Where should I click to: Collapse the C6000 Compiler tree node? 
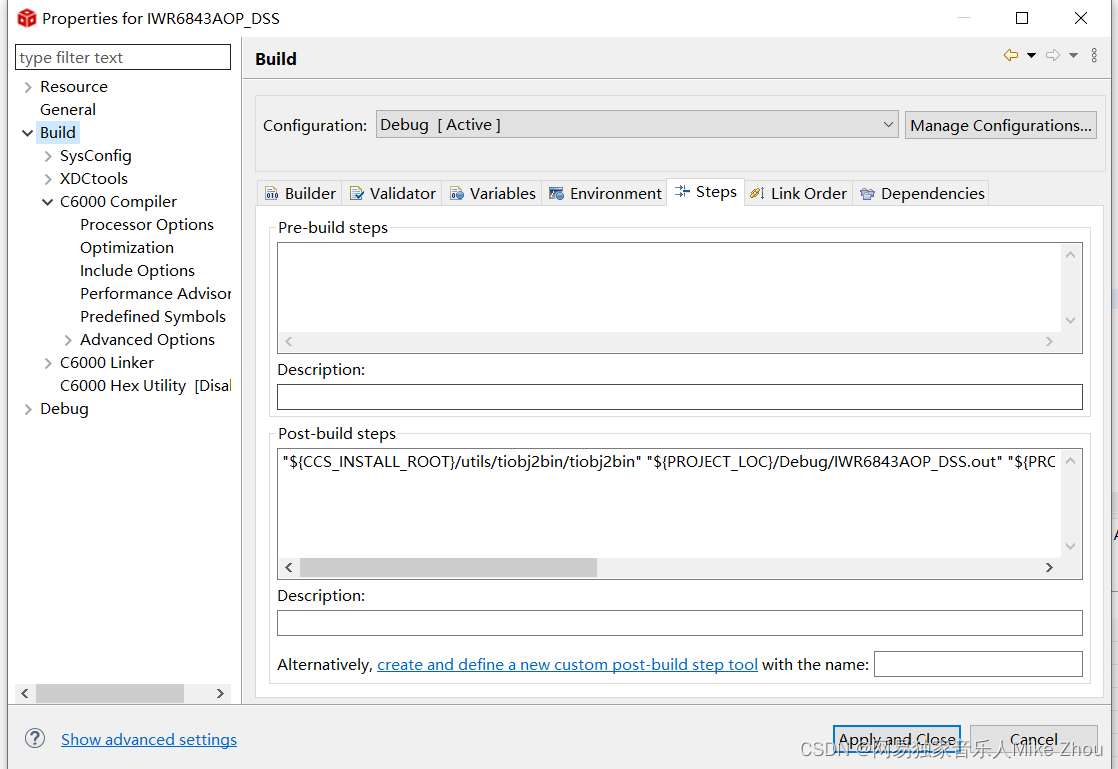point(47,201)
